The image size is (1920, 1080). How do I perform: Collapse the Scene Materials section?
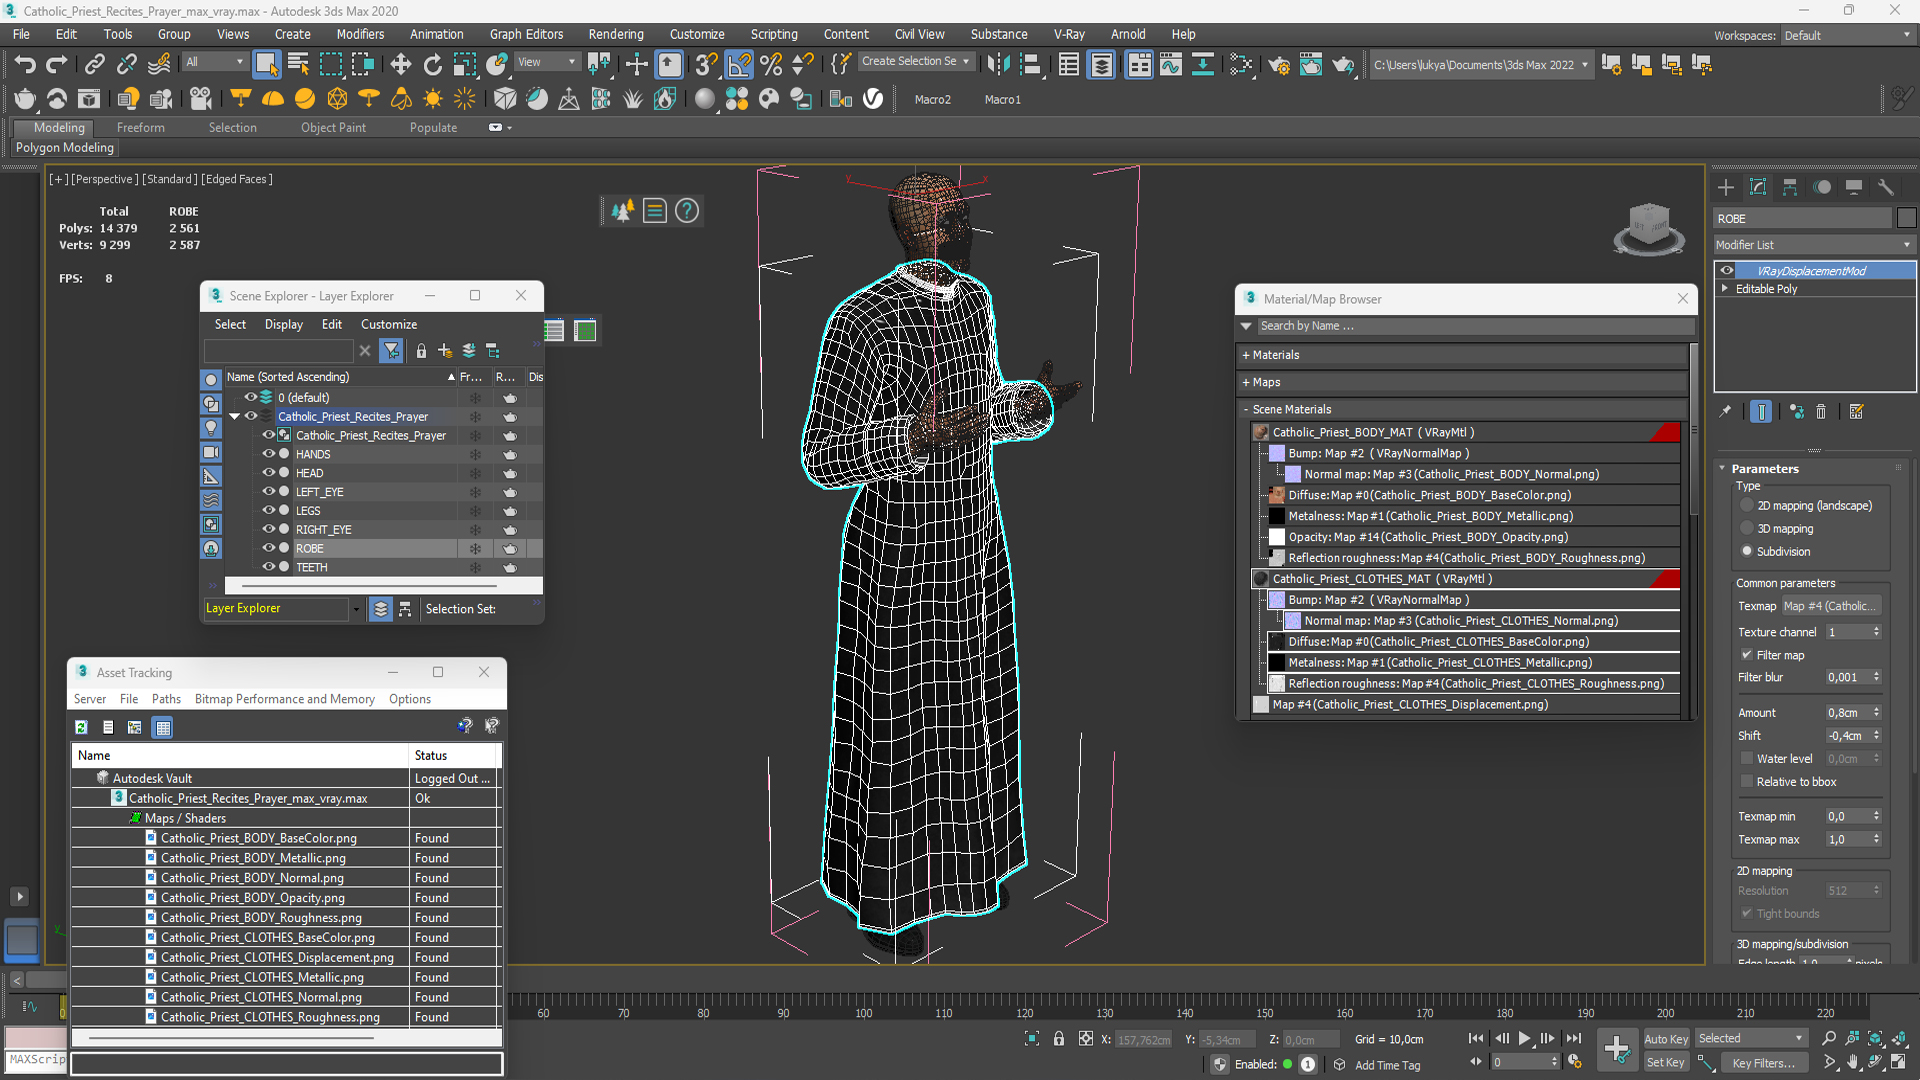pyautogui.click(x=1246, y=409)
